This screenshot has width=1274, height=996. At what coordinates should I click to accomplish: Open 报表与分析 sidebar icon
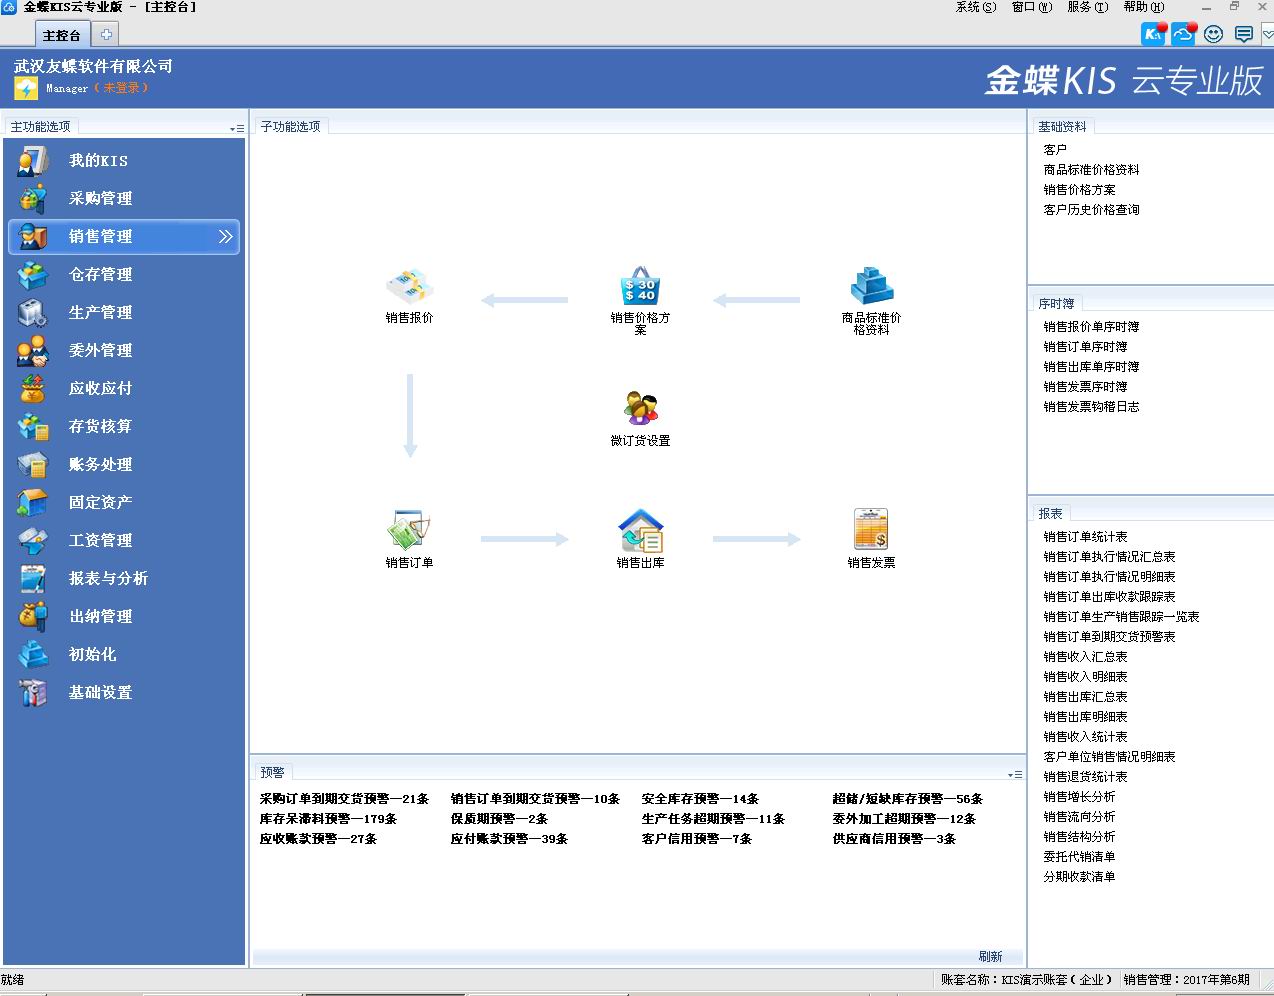pyautogui.click(x=33, y=579)
